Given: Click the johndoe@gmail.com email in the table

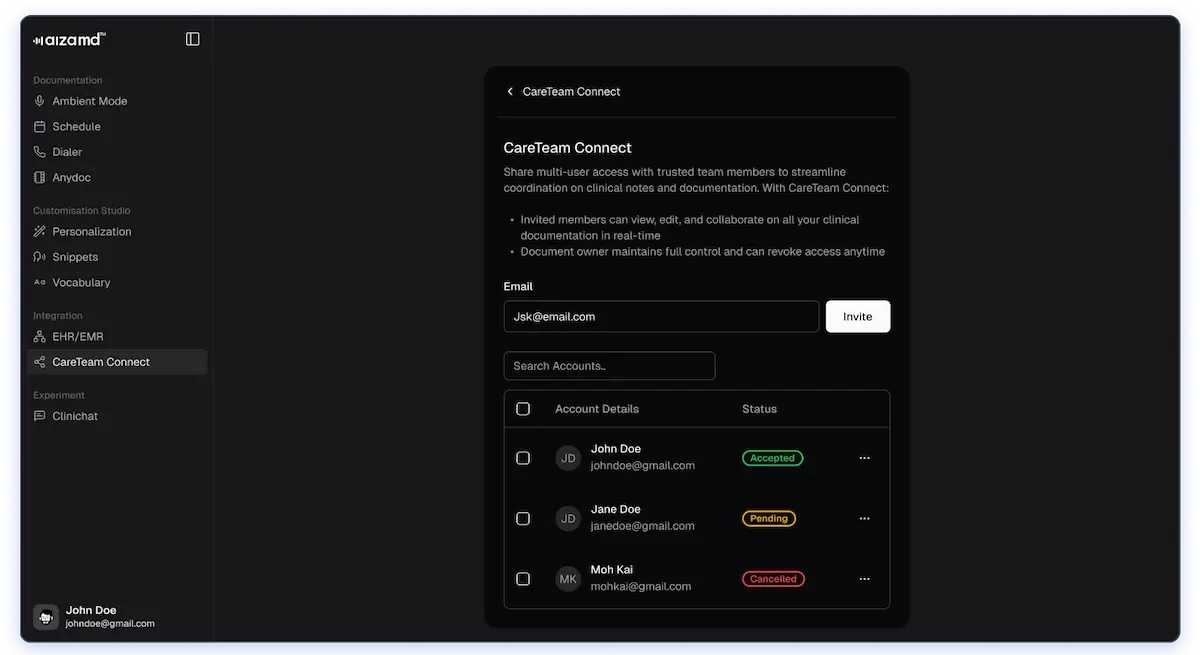Looking at the screenshot, I should tap(643, 466).
